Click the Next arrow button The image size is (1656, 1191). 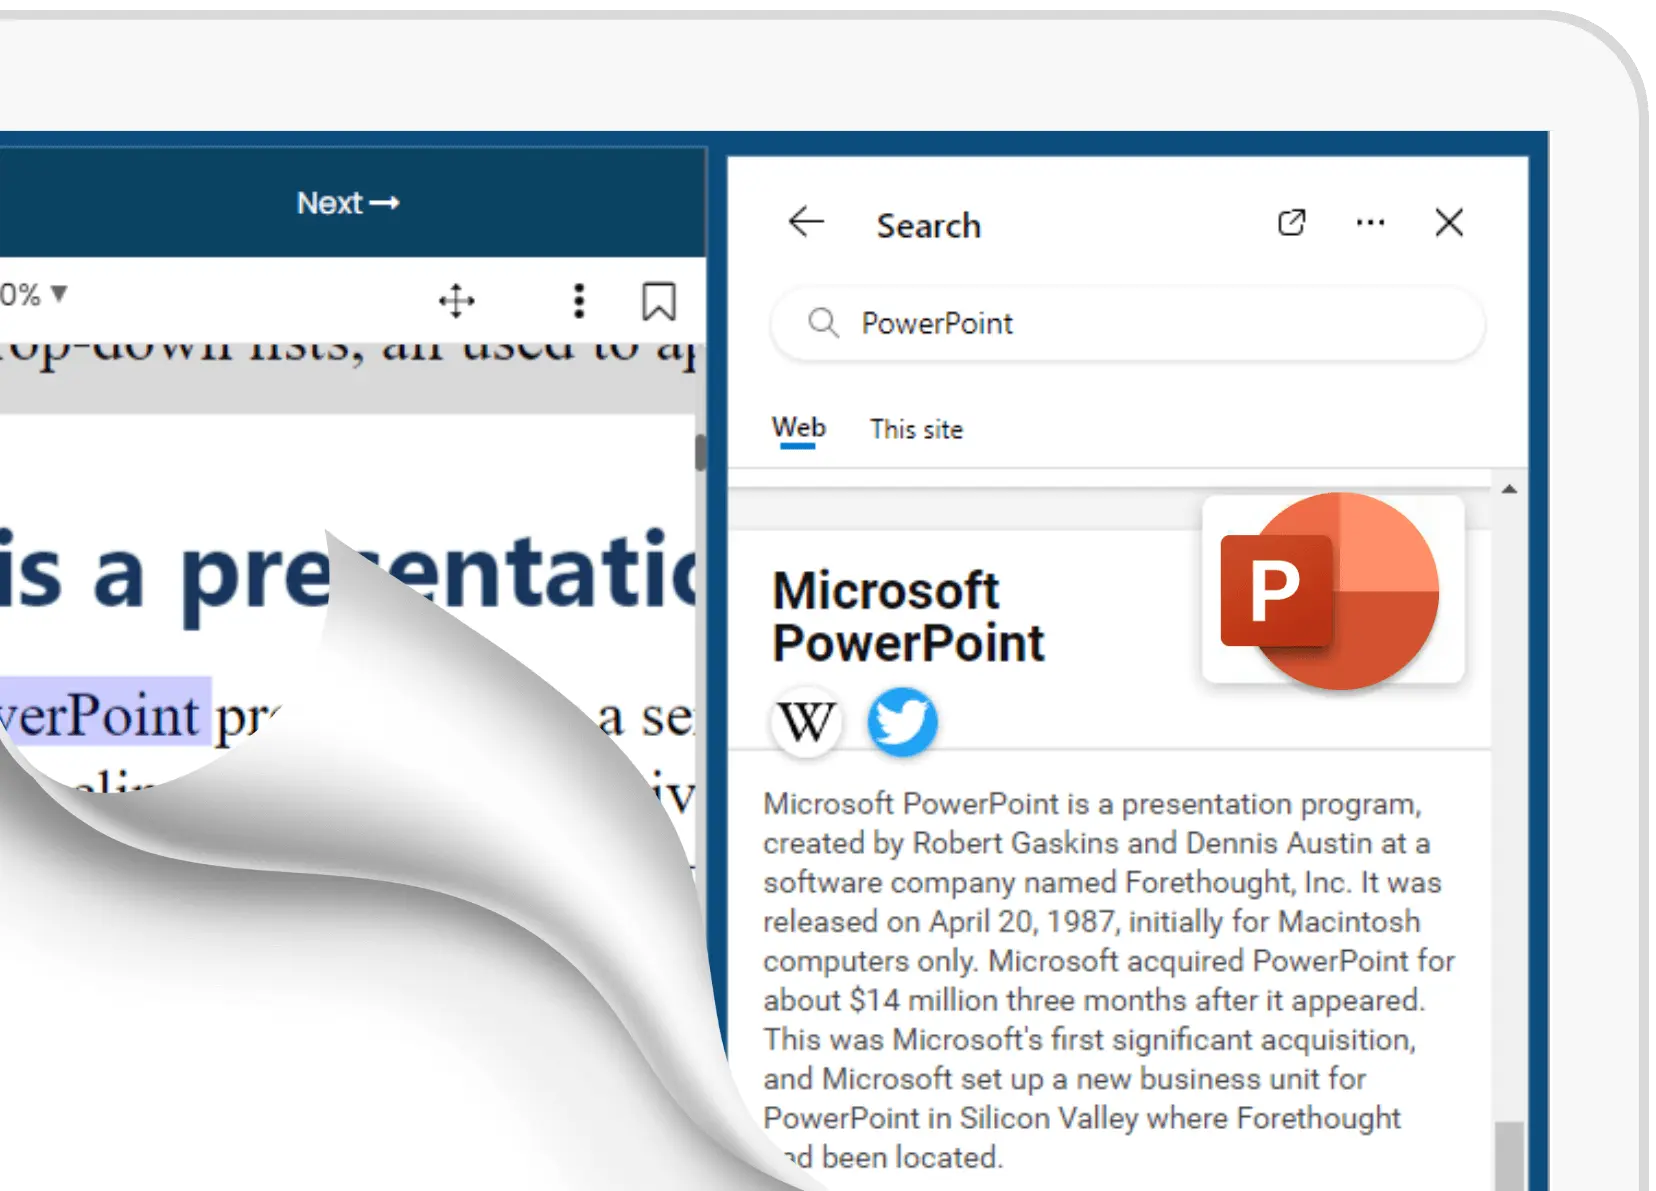tap(348, 203)
